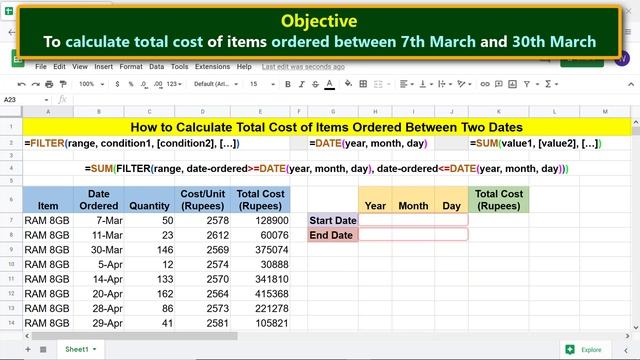Select the 'Start Date' label cell
Image resolution: width=640 pixels, height=360 pixels.
coord(333,220)
